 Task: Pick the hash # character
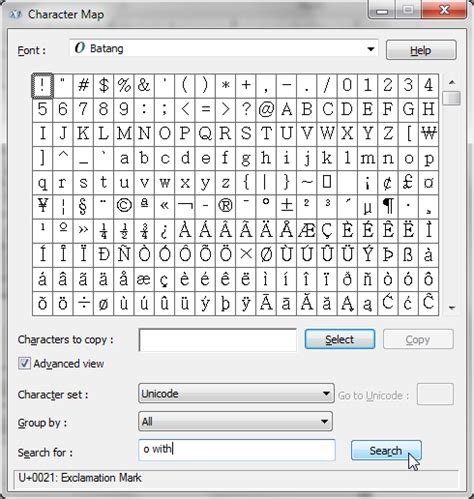(x=83, y=85)
